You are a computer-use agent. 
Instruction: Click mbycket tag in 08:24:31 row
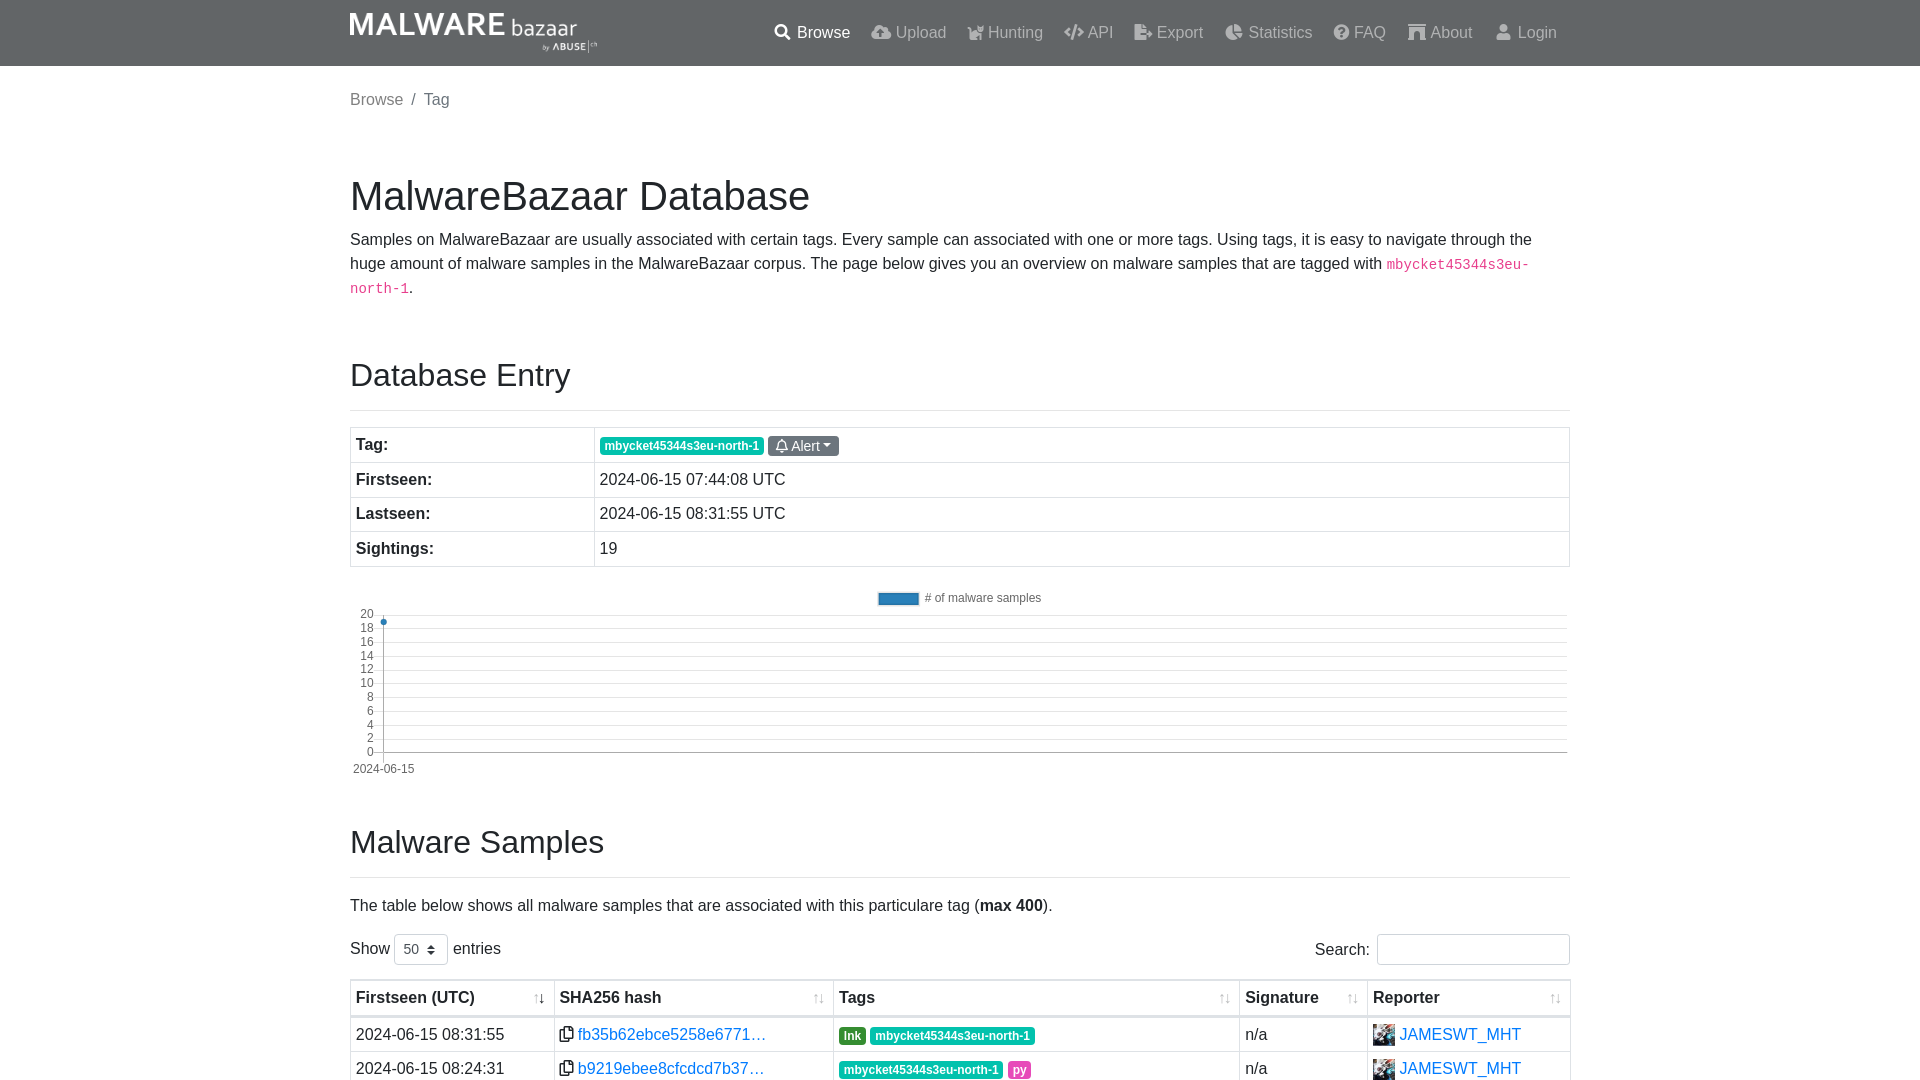(x=921, y=1070)
